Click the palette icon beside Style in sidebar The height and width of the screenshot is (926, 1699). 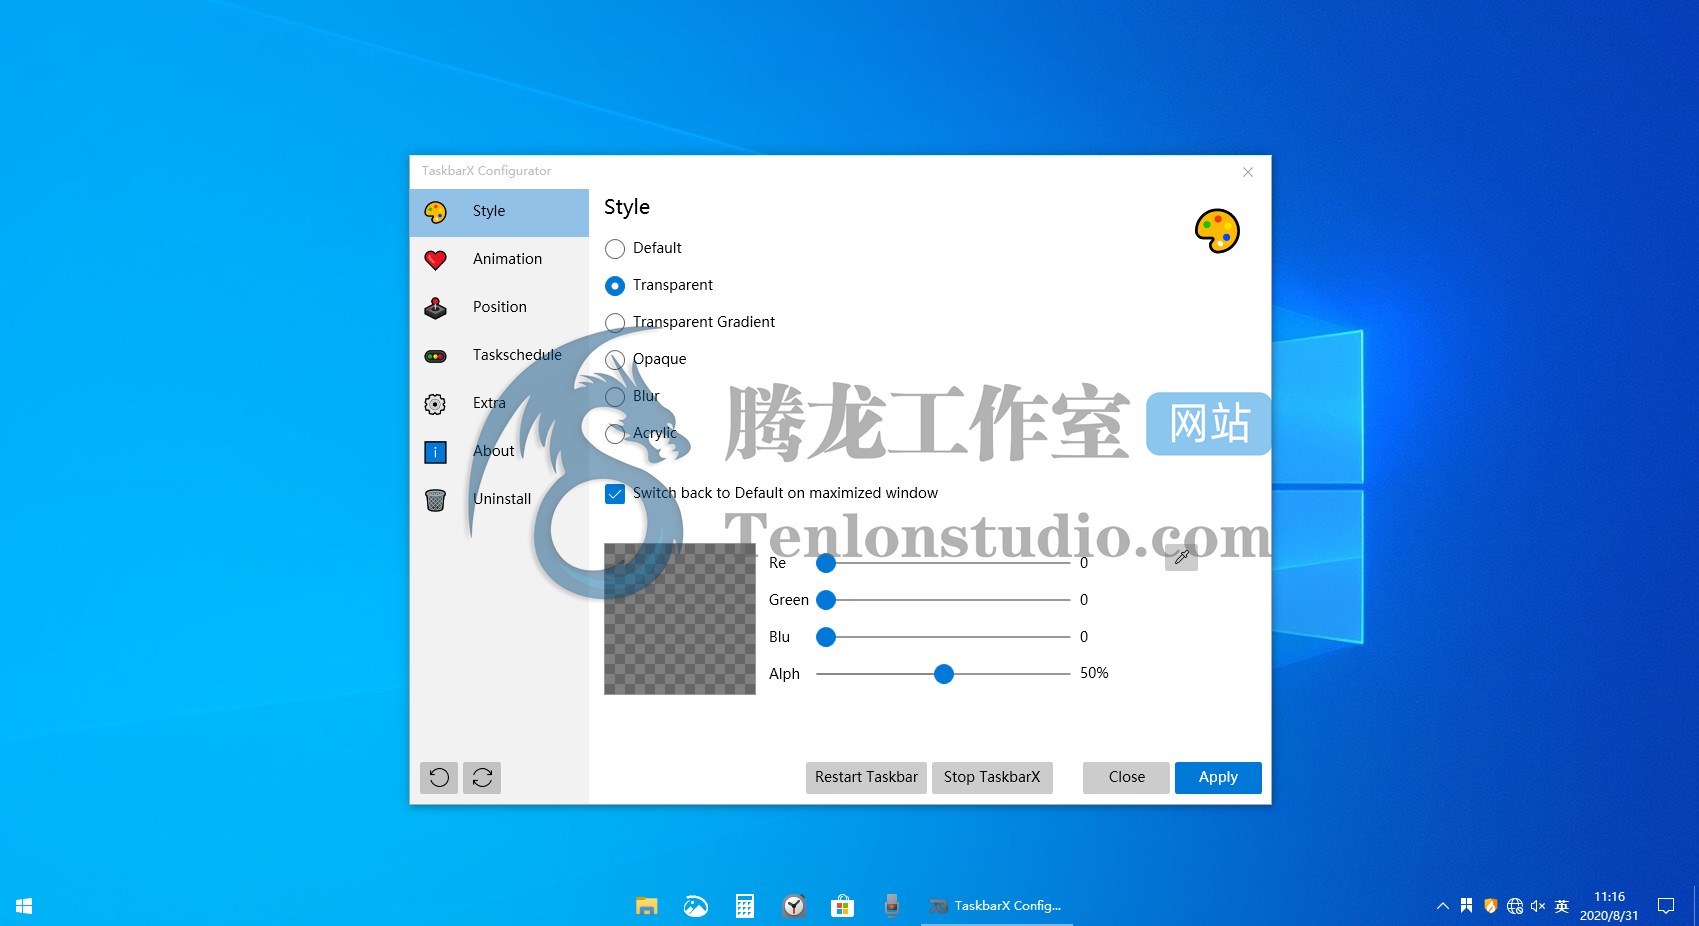[435, 212]
